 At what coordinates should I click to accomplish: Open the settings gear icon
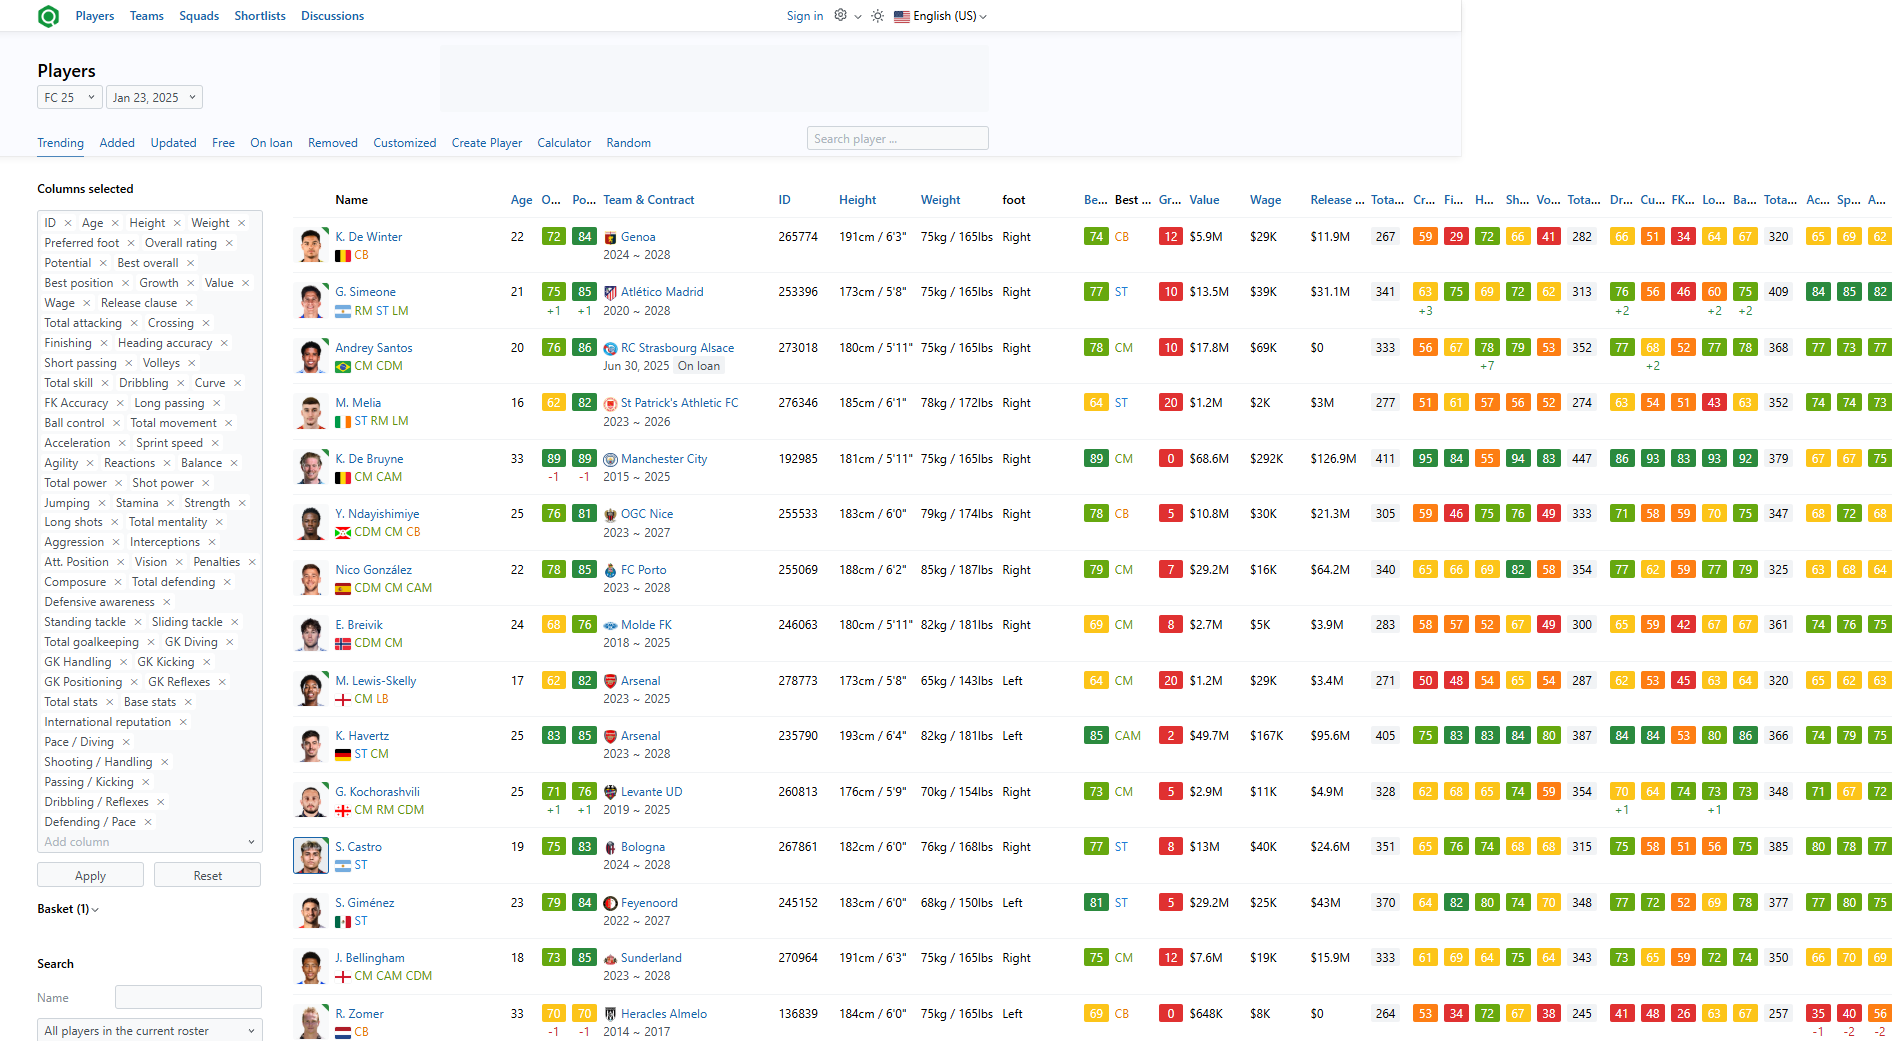click(x=841, y=15)
